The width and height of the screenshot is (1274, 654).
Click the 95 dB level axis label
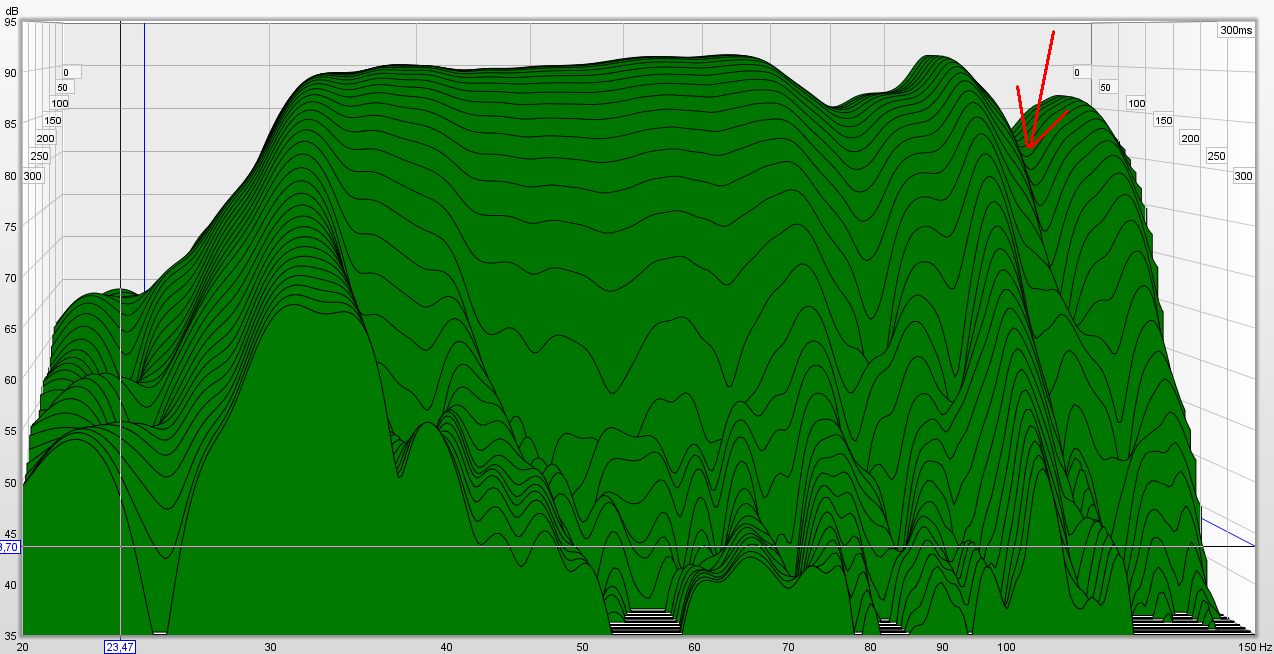click(x=11, y=22)
